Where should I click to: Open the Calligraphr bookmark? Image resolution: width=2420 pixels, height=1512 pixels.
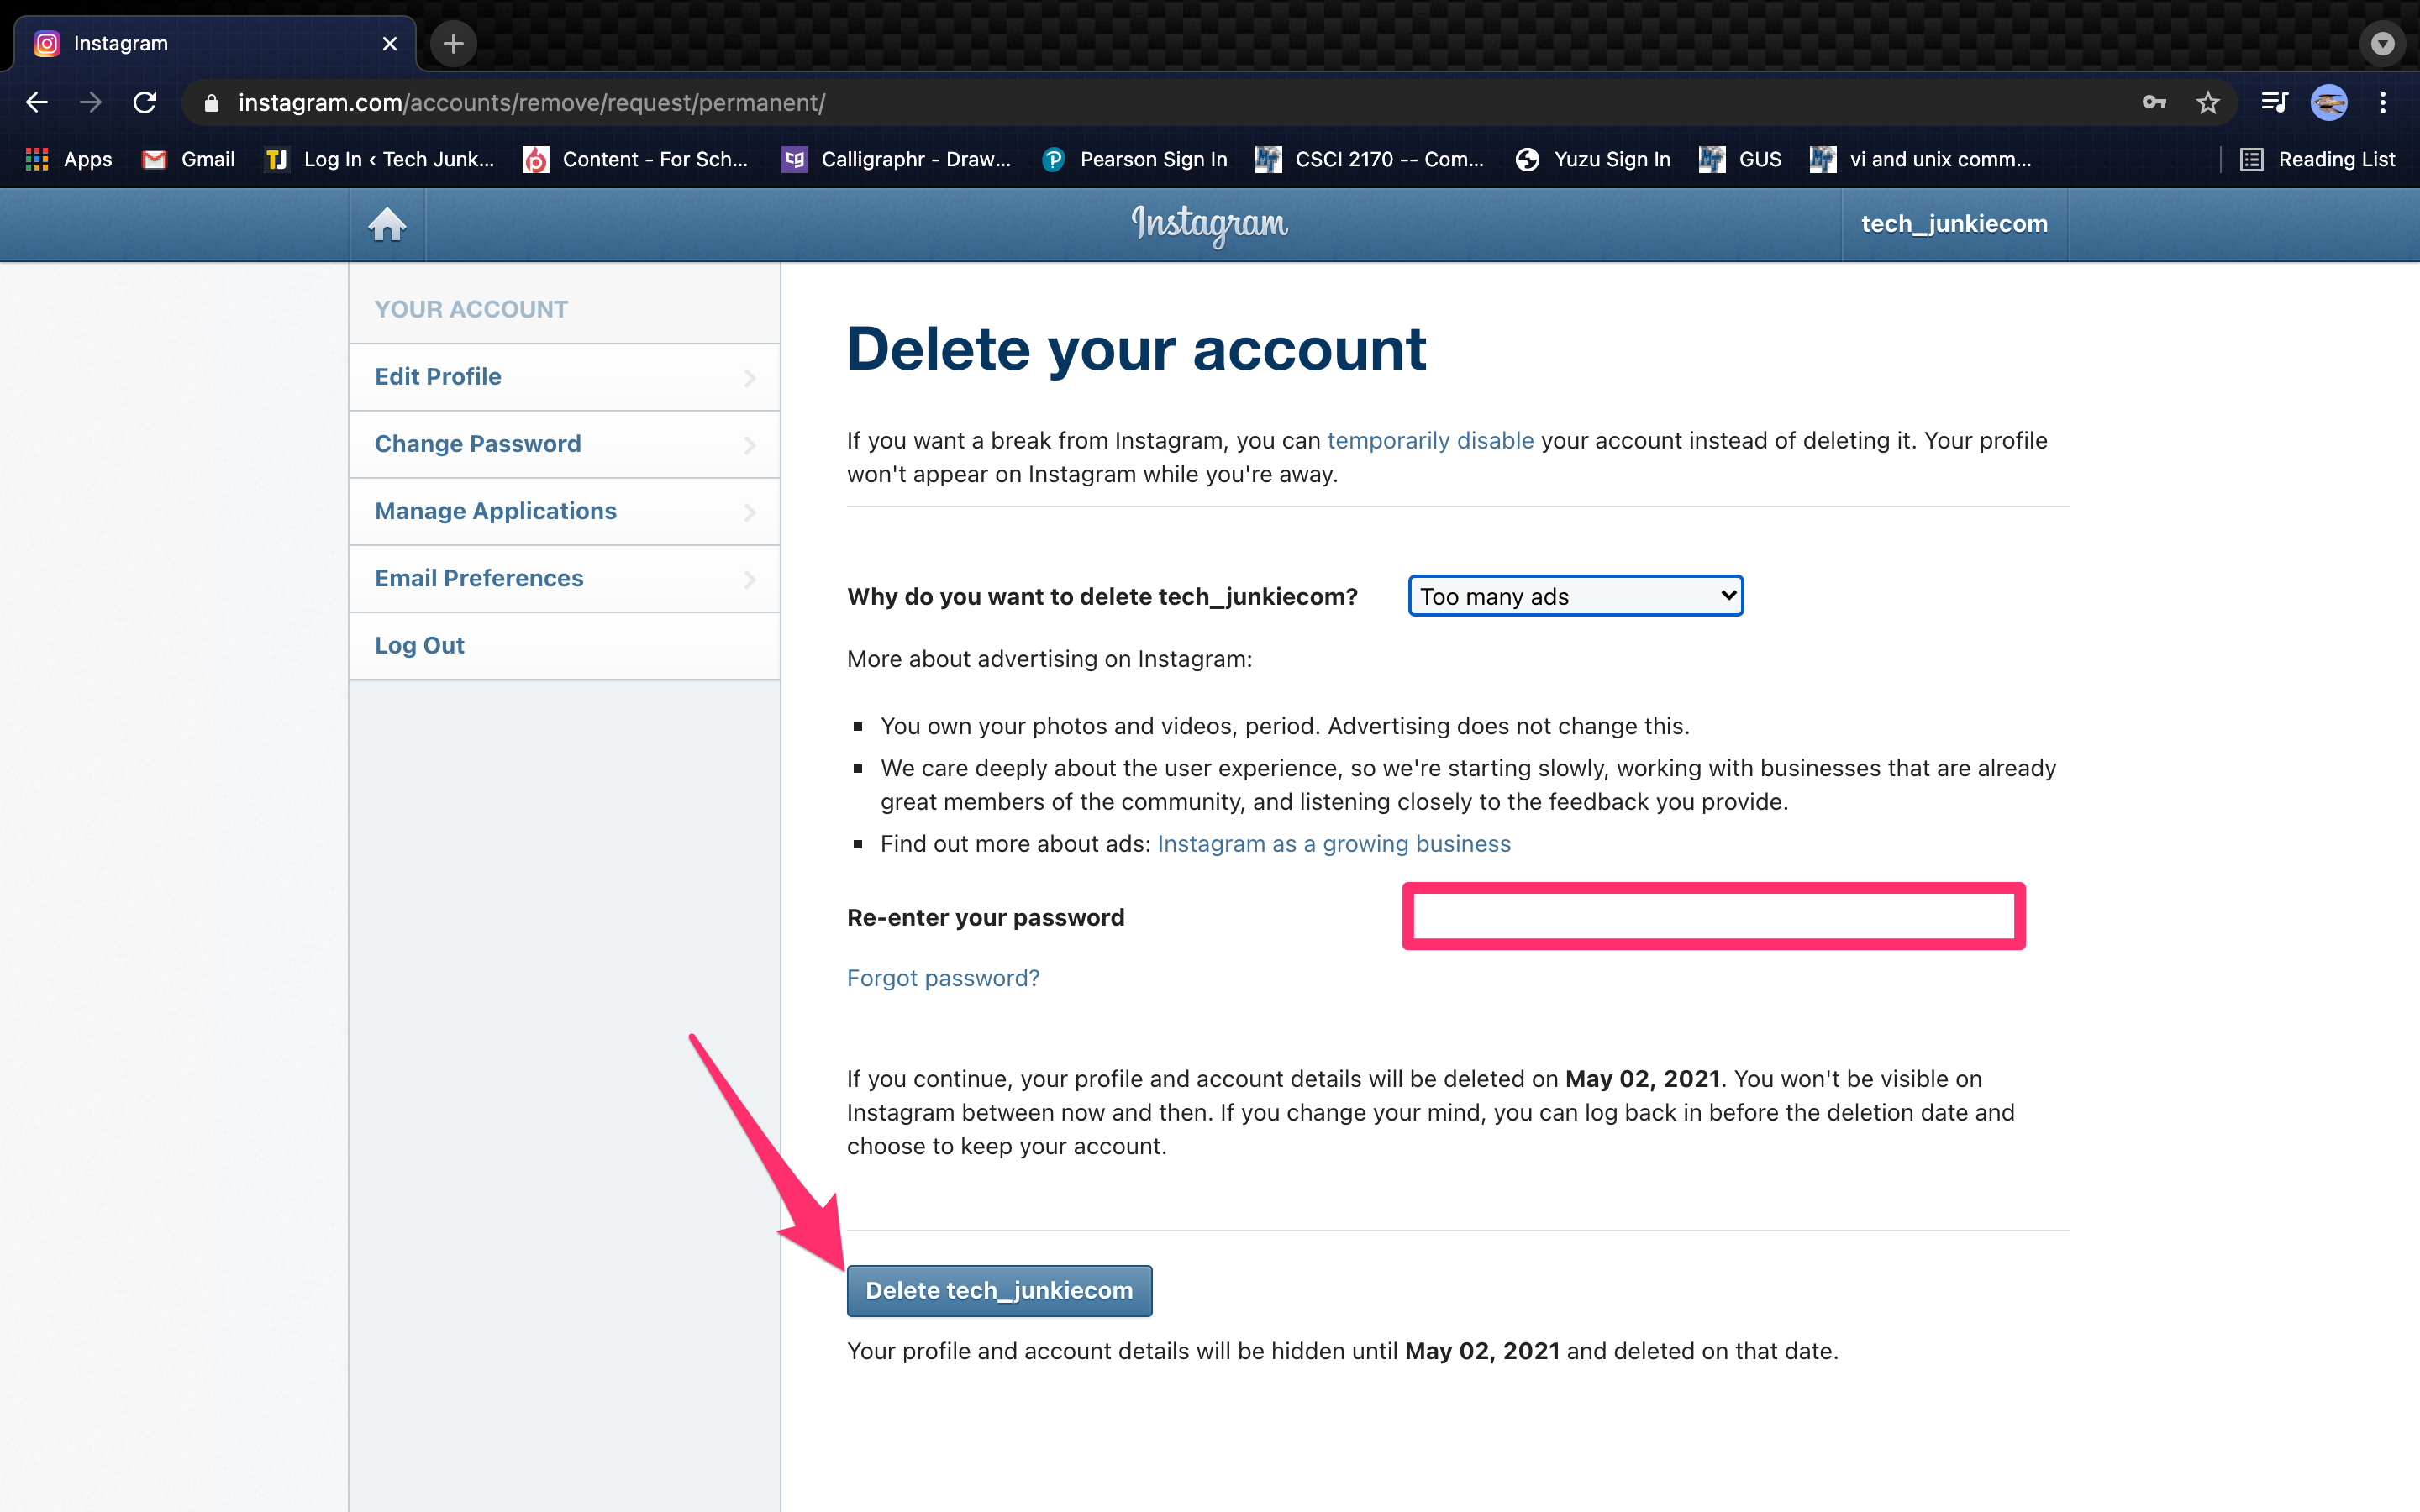(897, 159)
